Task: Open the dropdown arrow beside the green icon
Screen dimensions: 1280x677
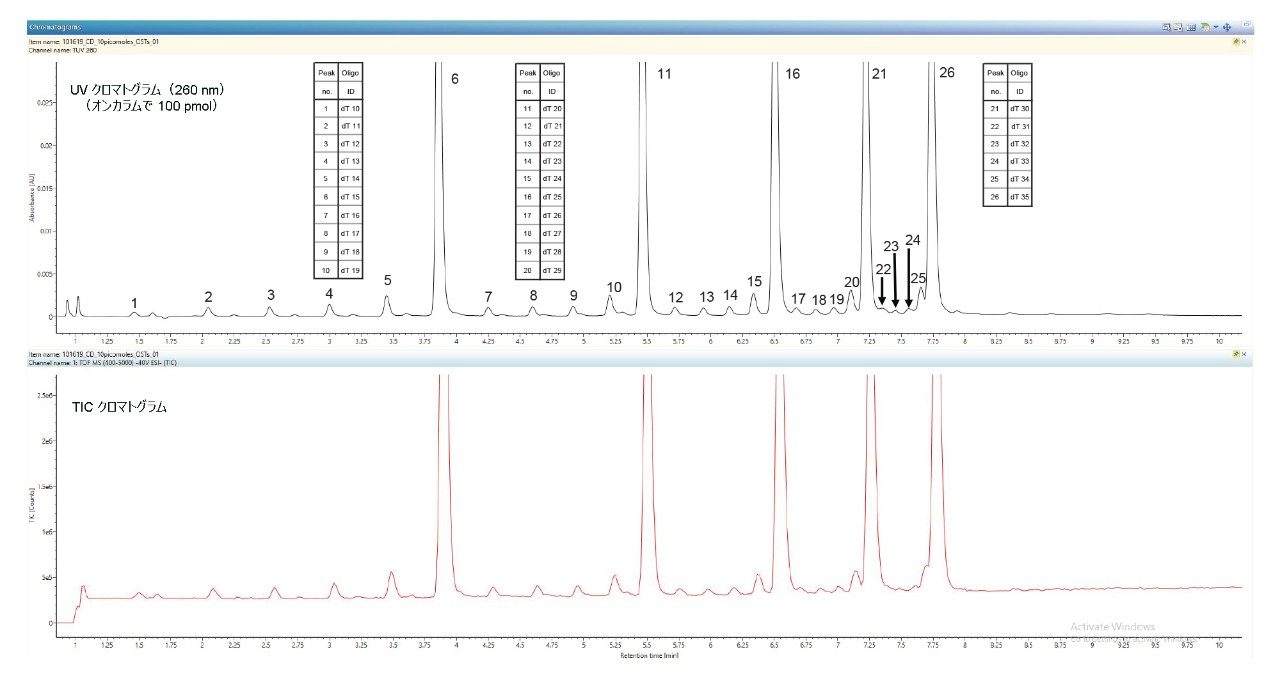Action: 1215,27
